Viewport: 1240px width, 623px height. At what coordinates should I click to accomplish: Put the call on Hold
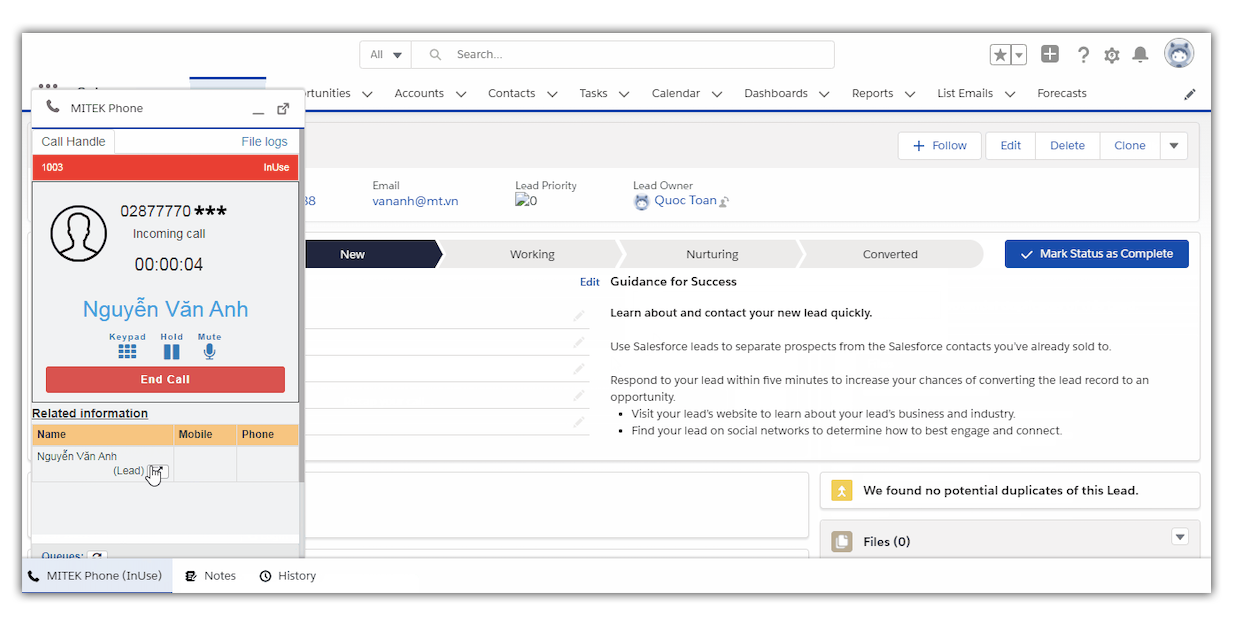click(172, 351)
